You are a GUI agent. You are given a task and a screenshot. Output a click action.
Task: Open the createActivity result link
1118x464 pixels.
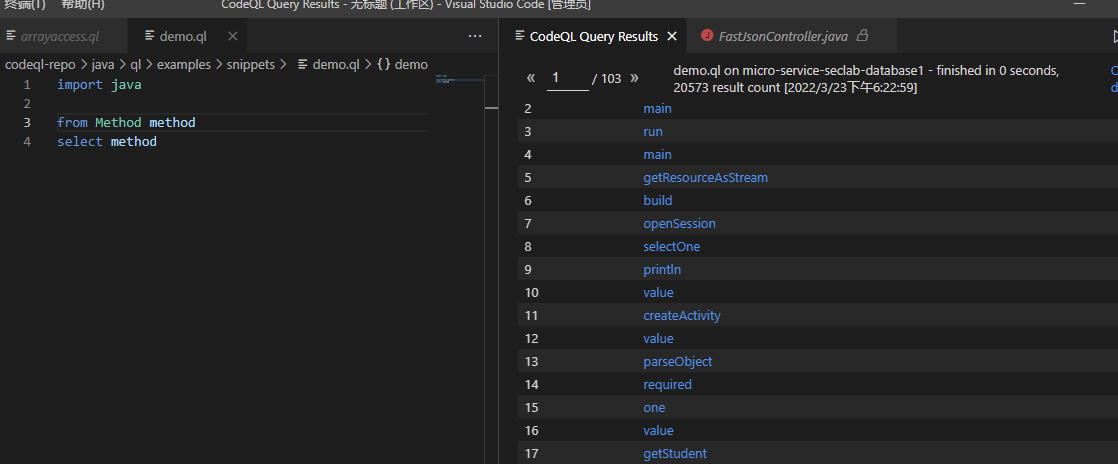[682, 315]
